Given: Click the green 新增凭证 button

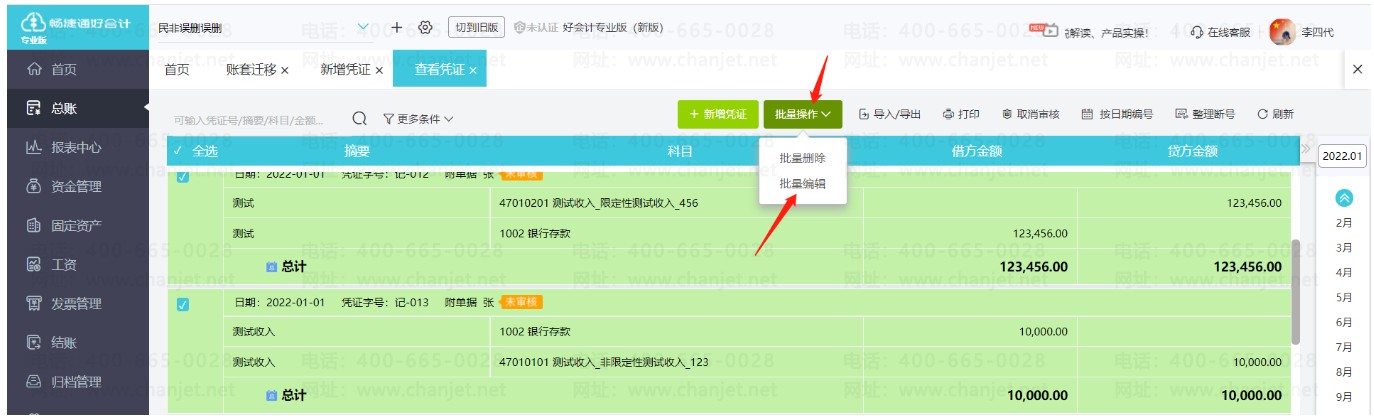Looking at the screenshot, I should pos(718,114).
